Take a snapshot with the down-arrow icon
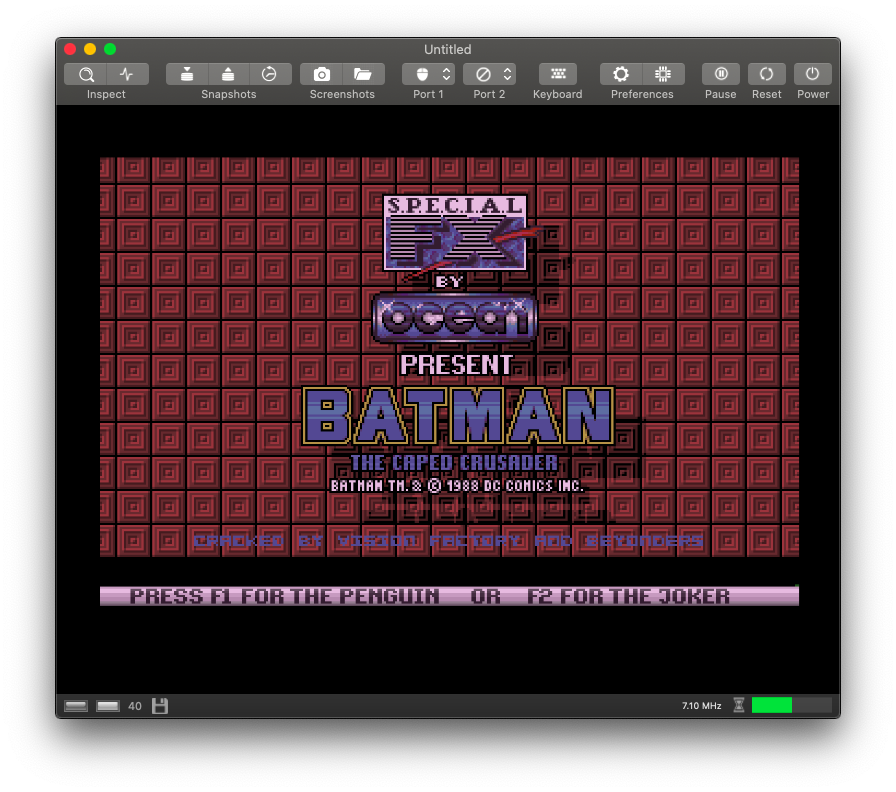 tap(187, 74)
